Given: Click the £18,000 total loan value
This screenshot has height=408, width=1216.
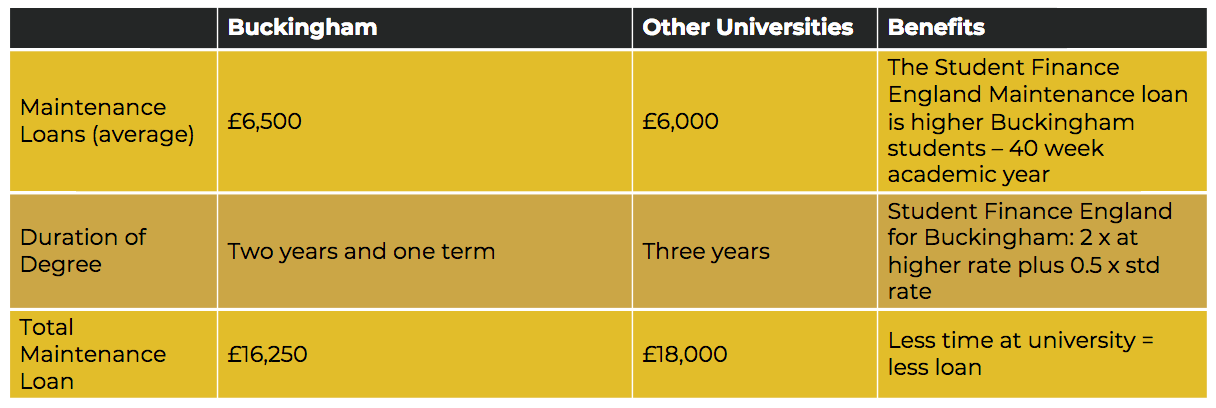Looking at the screenshot, I should [x=685, y=354].
